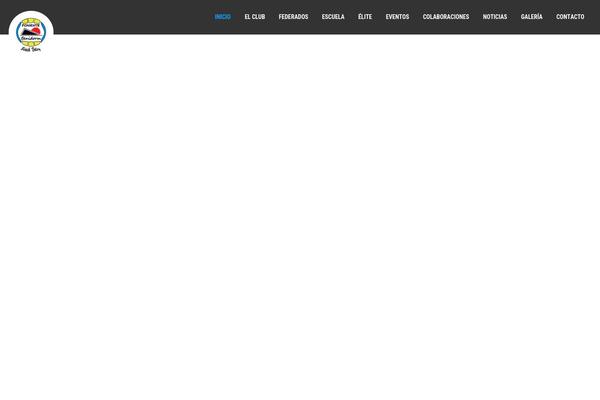Navigate to EVENTOS
Image resolution: width=600 pixels, height=400 pixels.
[x=397, y=17]
